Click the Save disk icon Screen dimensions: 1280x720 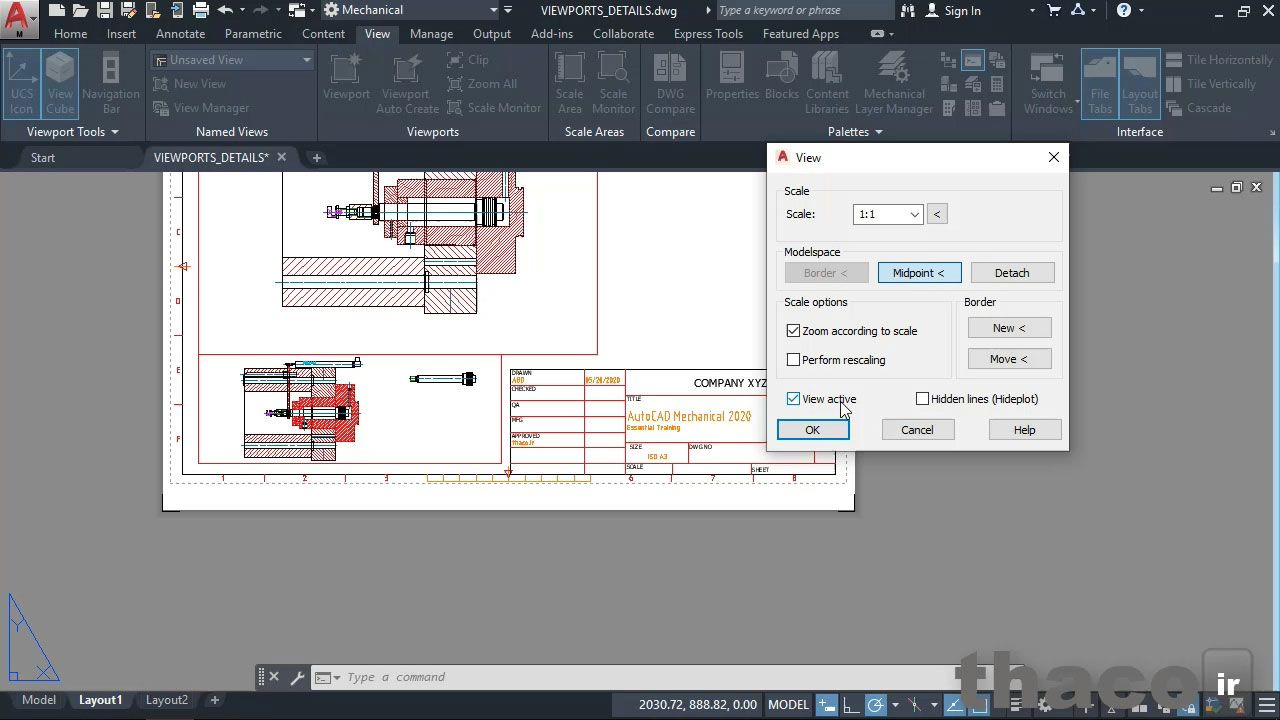tap(105, 10)
